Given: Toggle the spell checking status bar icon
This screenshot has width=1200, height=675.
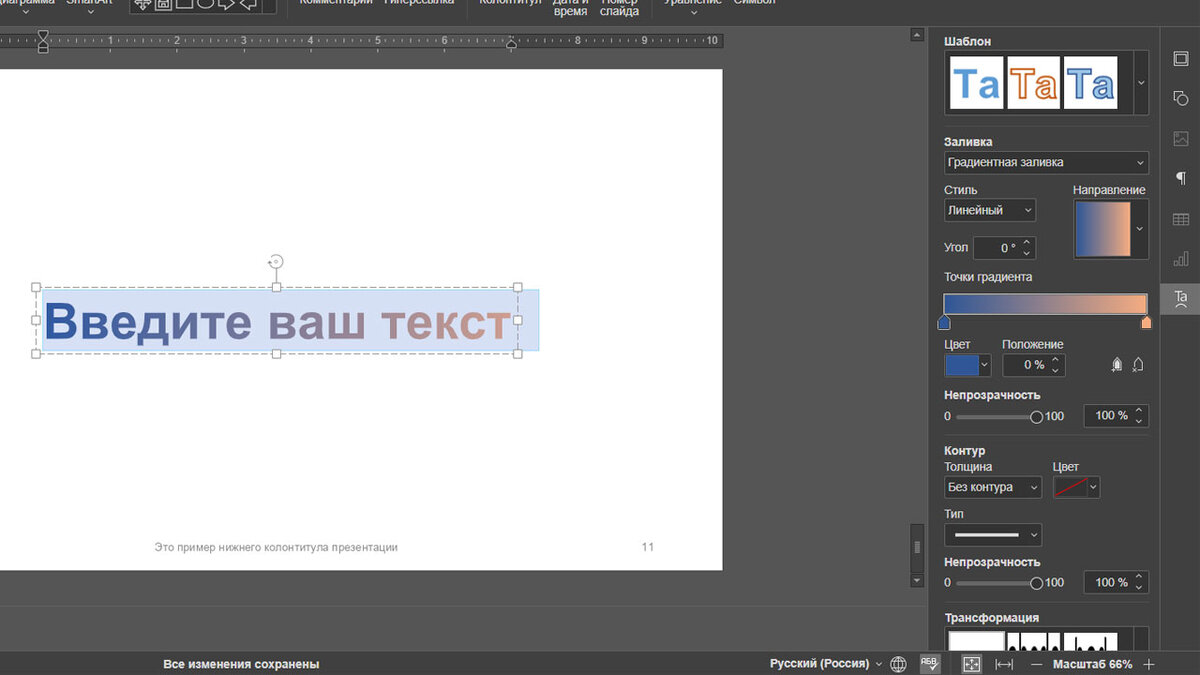Looking at the screenshot, I should coord(930,664).
